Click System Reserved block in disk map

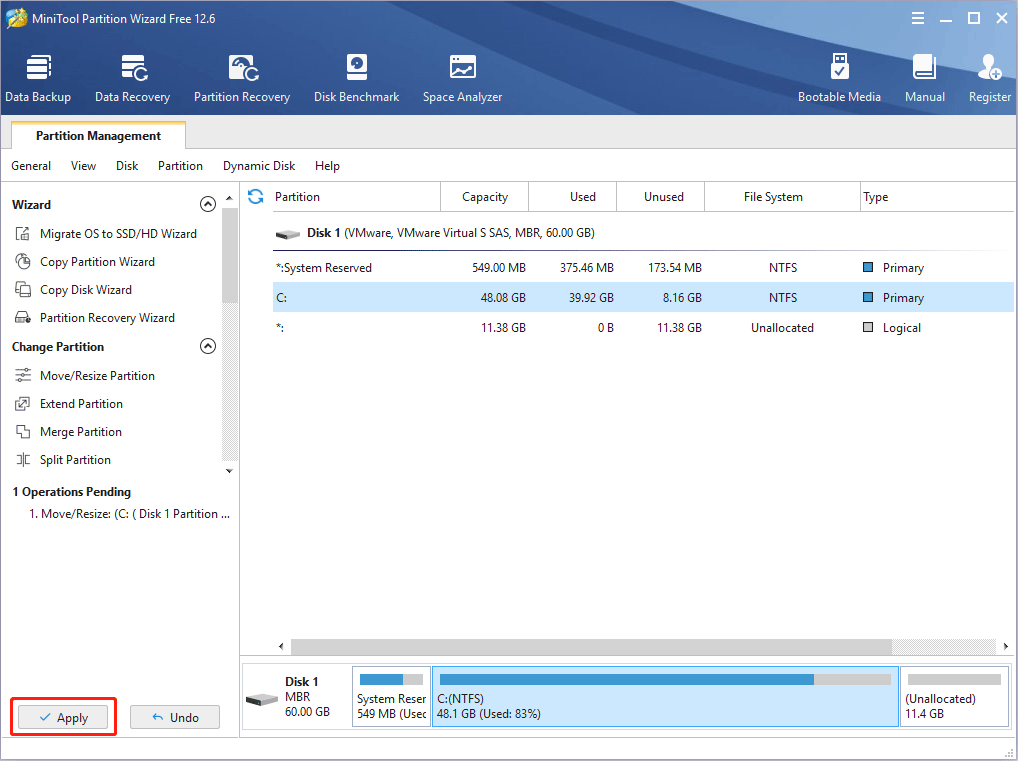391,696
